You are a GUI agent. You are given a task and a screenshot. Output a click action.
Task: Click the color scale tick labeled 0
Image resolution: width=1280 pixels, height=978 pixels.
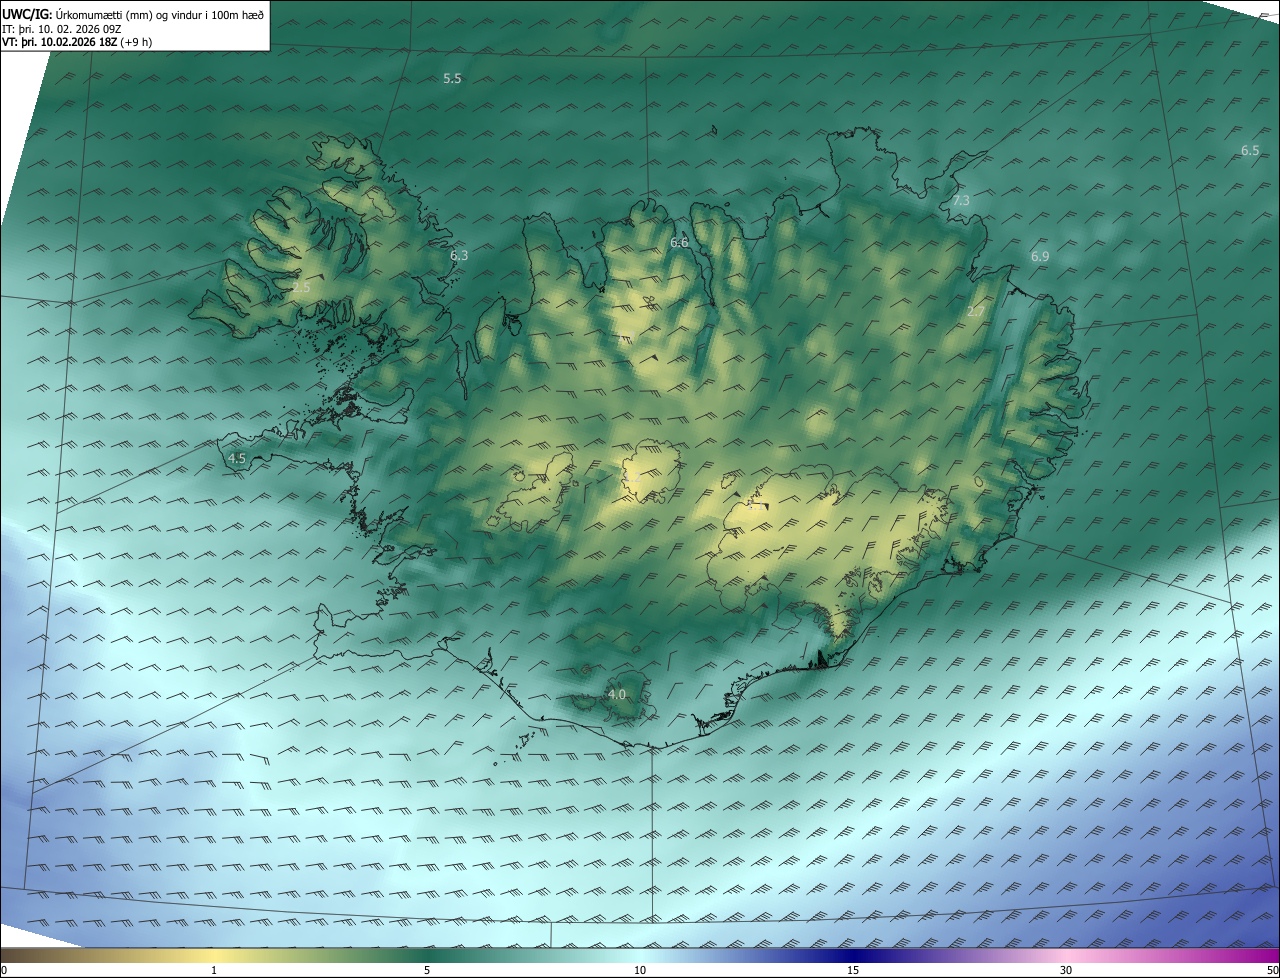click(x=3, y=970)
